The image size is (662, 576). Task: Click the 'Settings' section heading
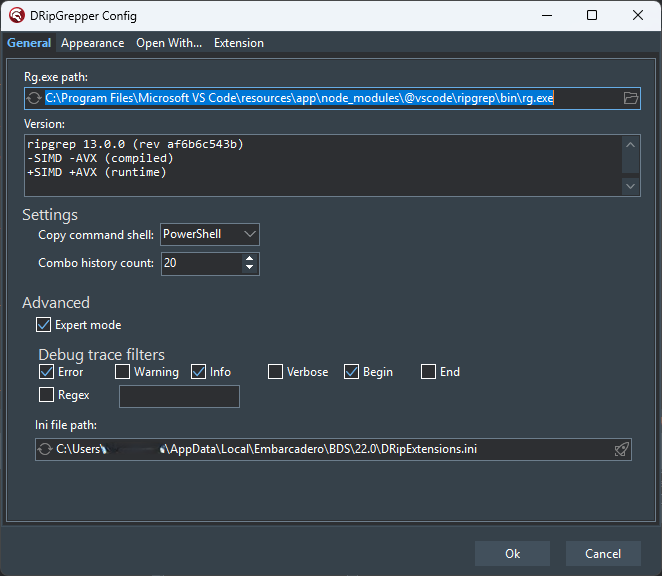point(50,215)
